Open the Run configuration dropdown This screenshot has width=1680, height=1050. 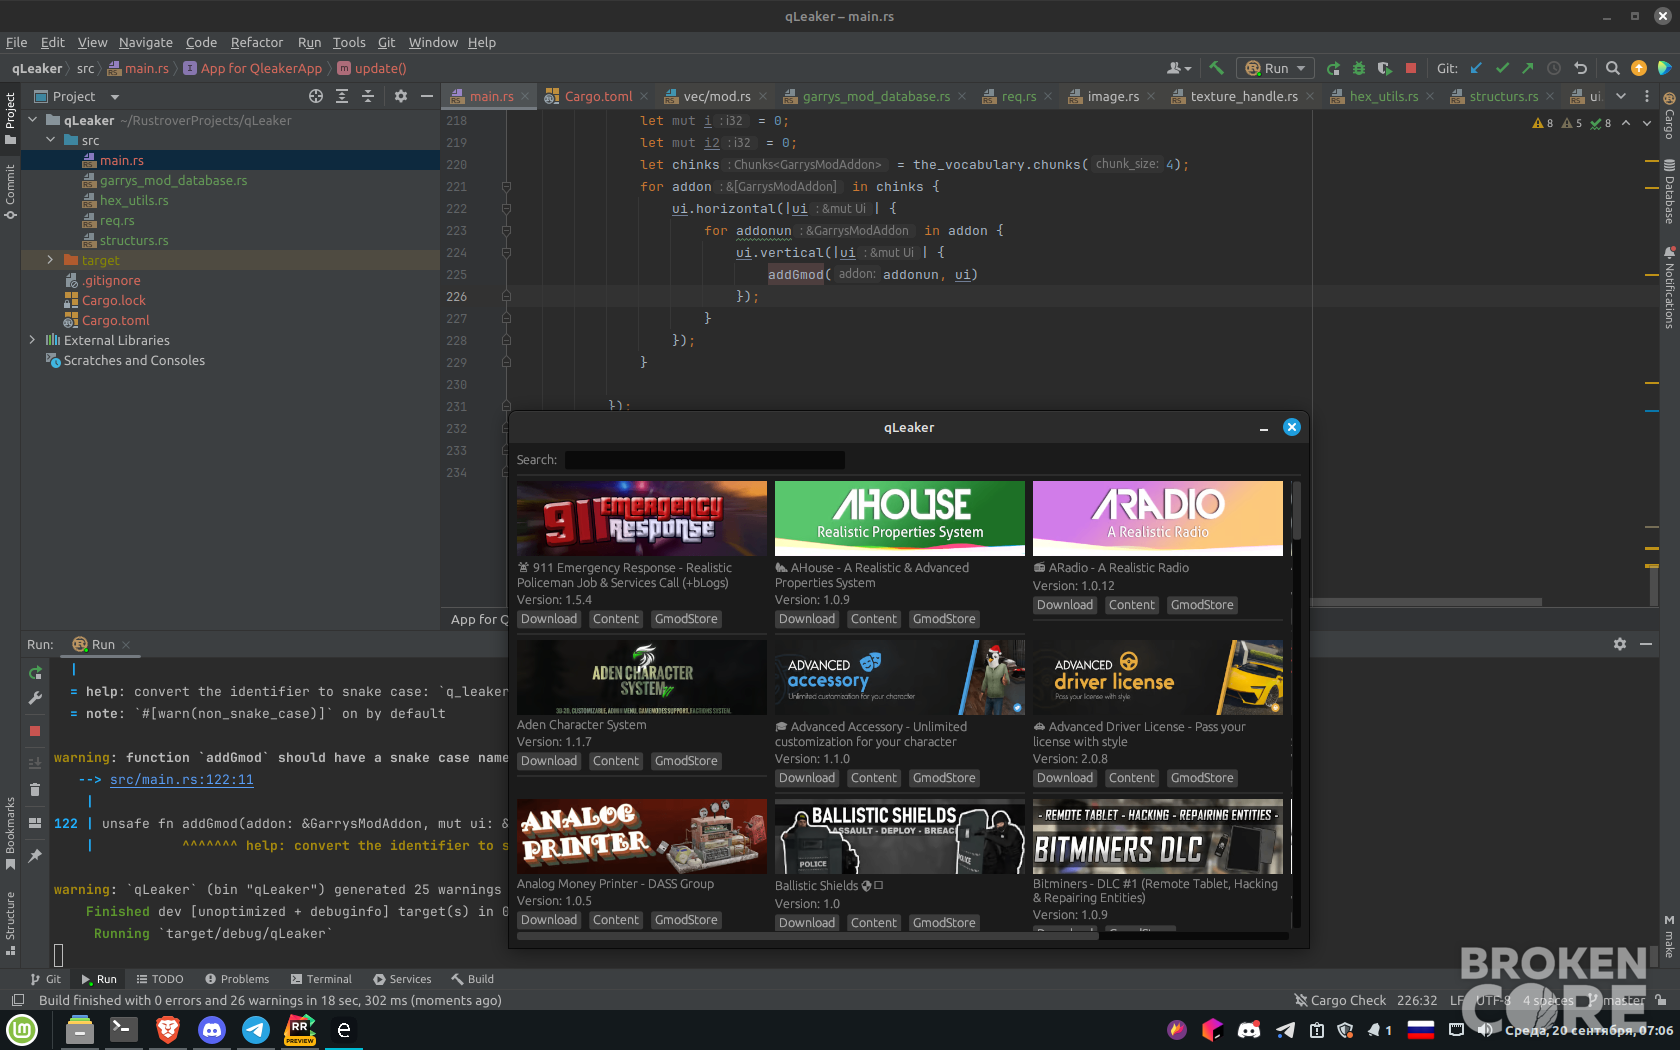pyautogui.click(x=1274, y=68)
